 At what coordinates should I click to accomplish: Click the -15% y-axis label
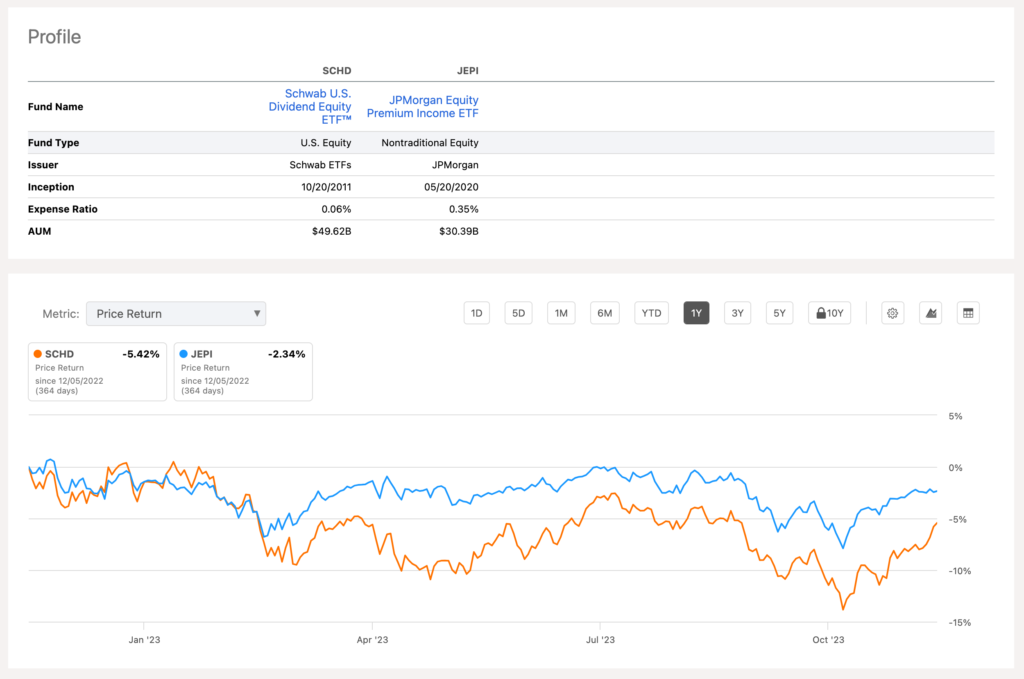pyautogui.click(x=959, y=623)
